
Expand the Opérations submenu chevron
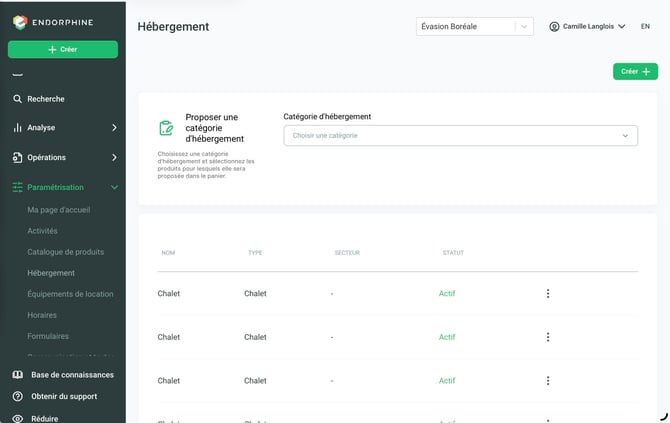pos(114,158)
